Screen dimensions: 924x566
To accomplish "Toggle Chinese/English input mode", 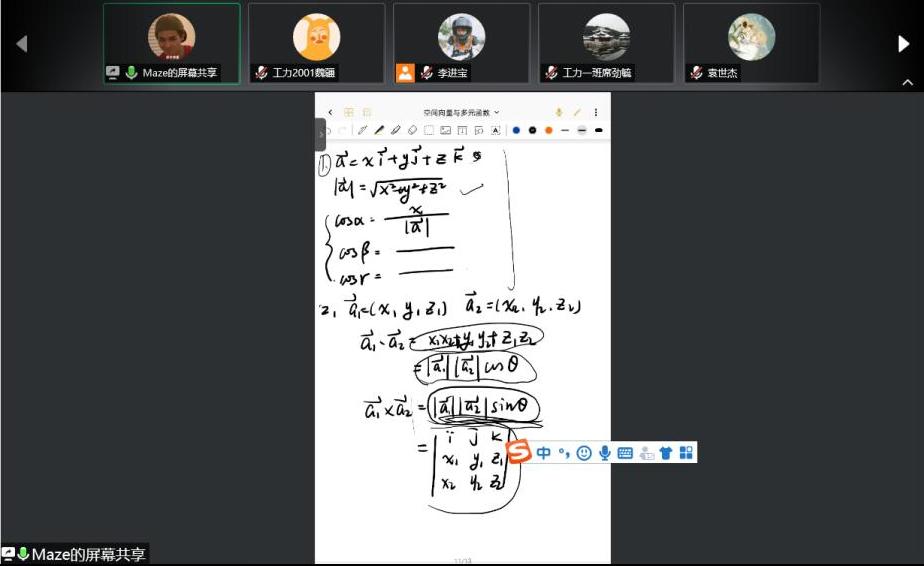I will coord(543,453).
